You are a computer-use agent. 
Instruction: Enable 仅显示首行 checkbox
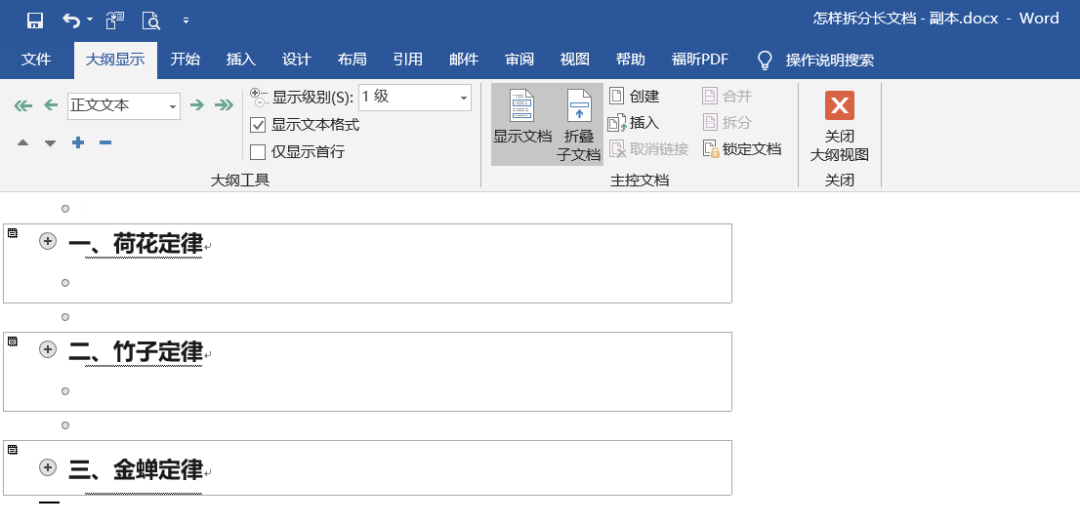(258, 152)
